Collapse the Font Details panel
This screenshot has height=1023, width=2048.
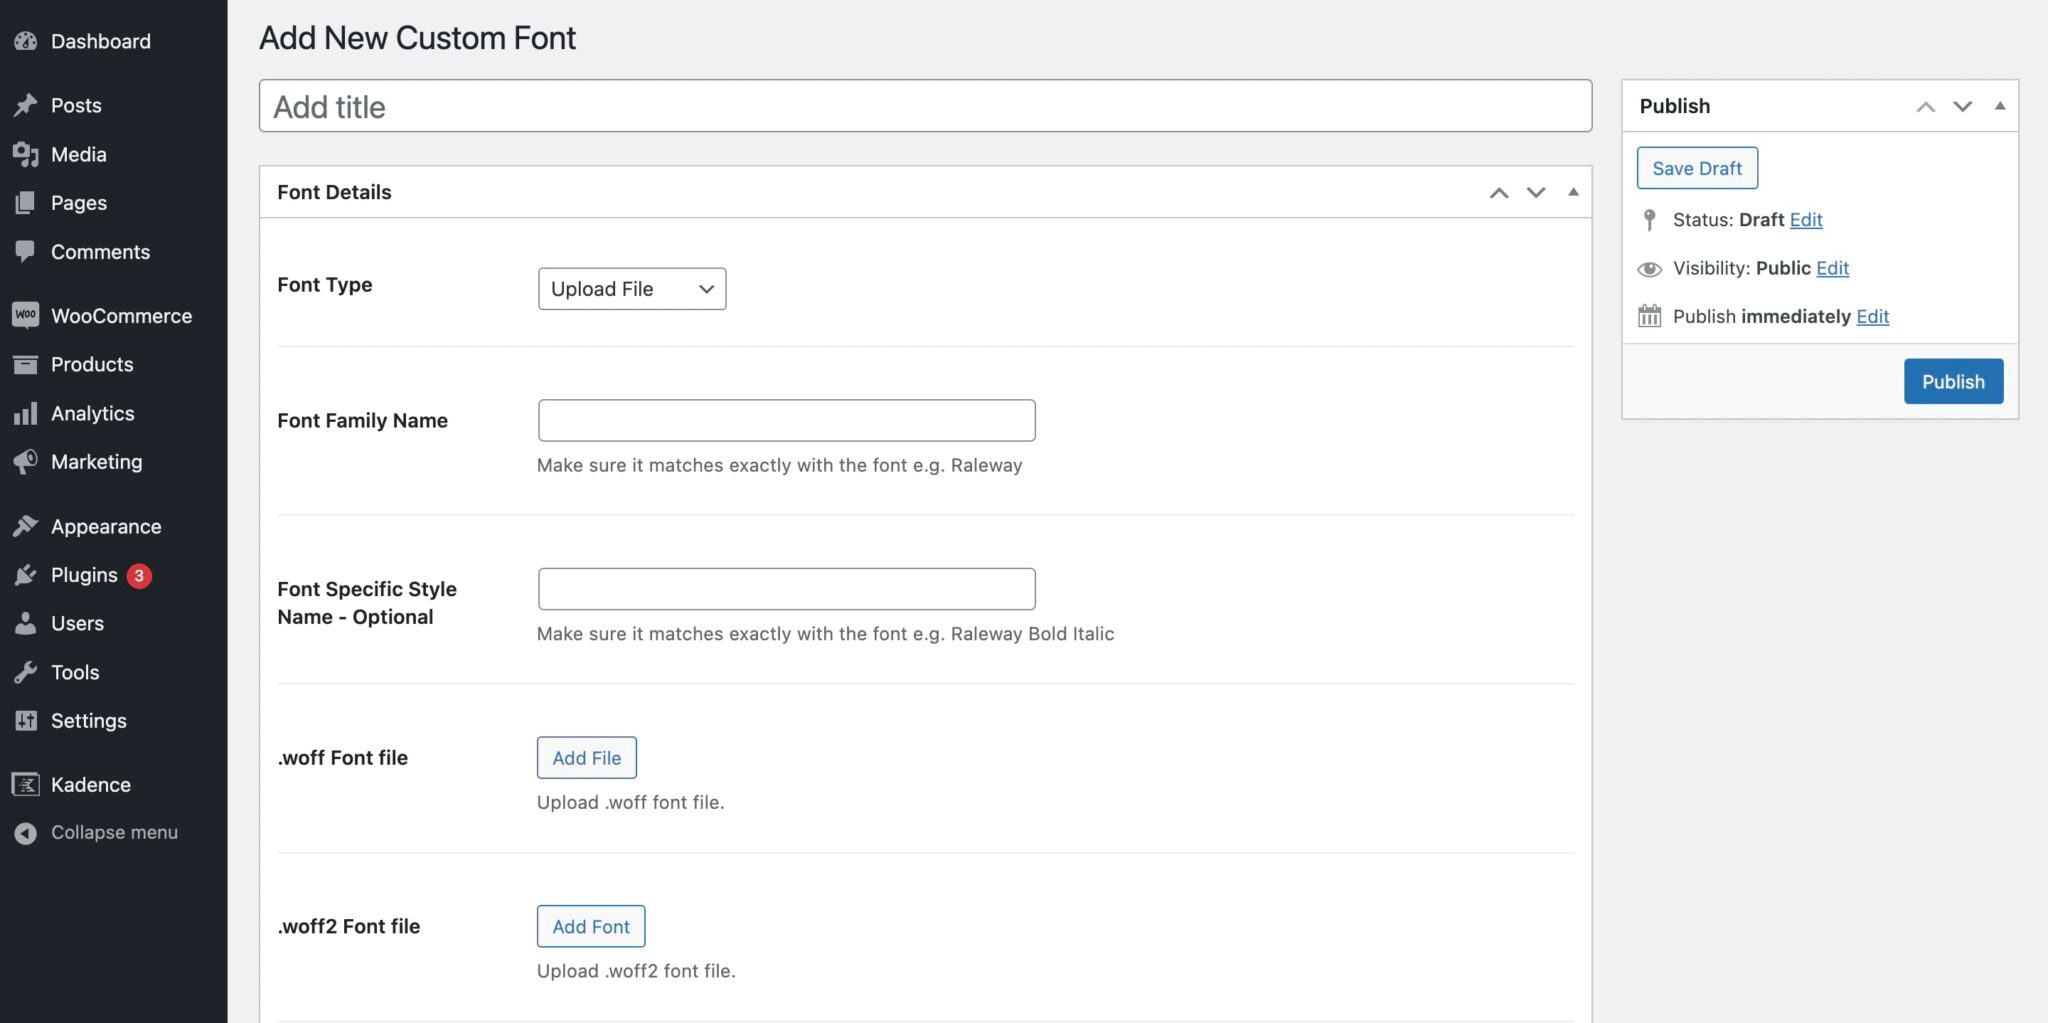click(x=1574, y=192)
